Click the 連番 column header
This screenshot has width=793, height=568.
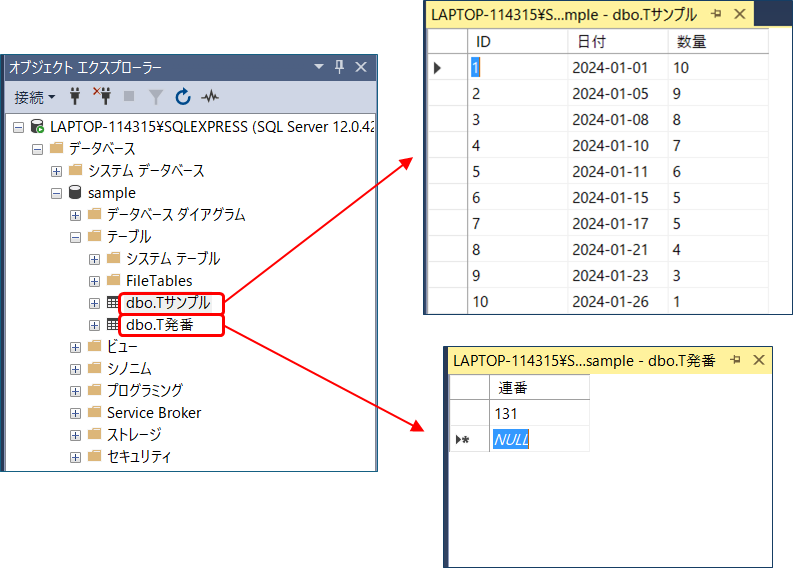click(x=540, y=387)
